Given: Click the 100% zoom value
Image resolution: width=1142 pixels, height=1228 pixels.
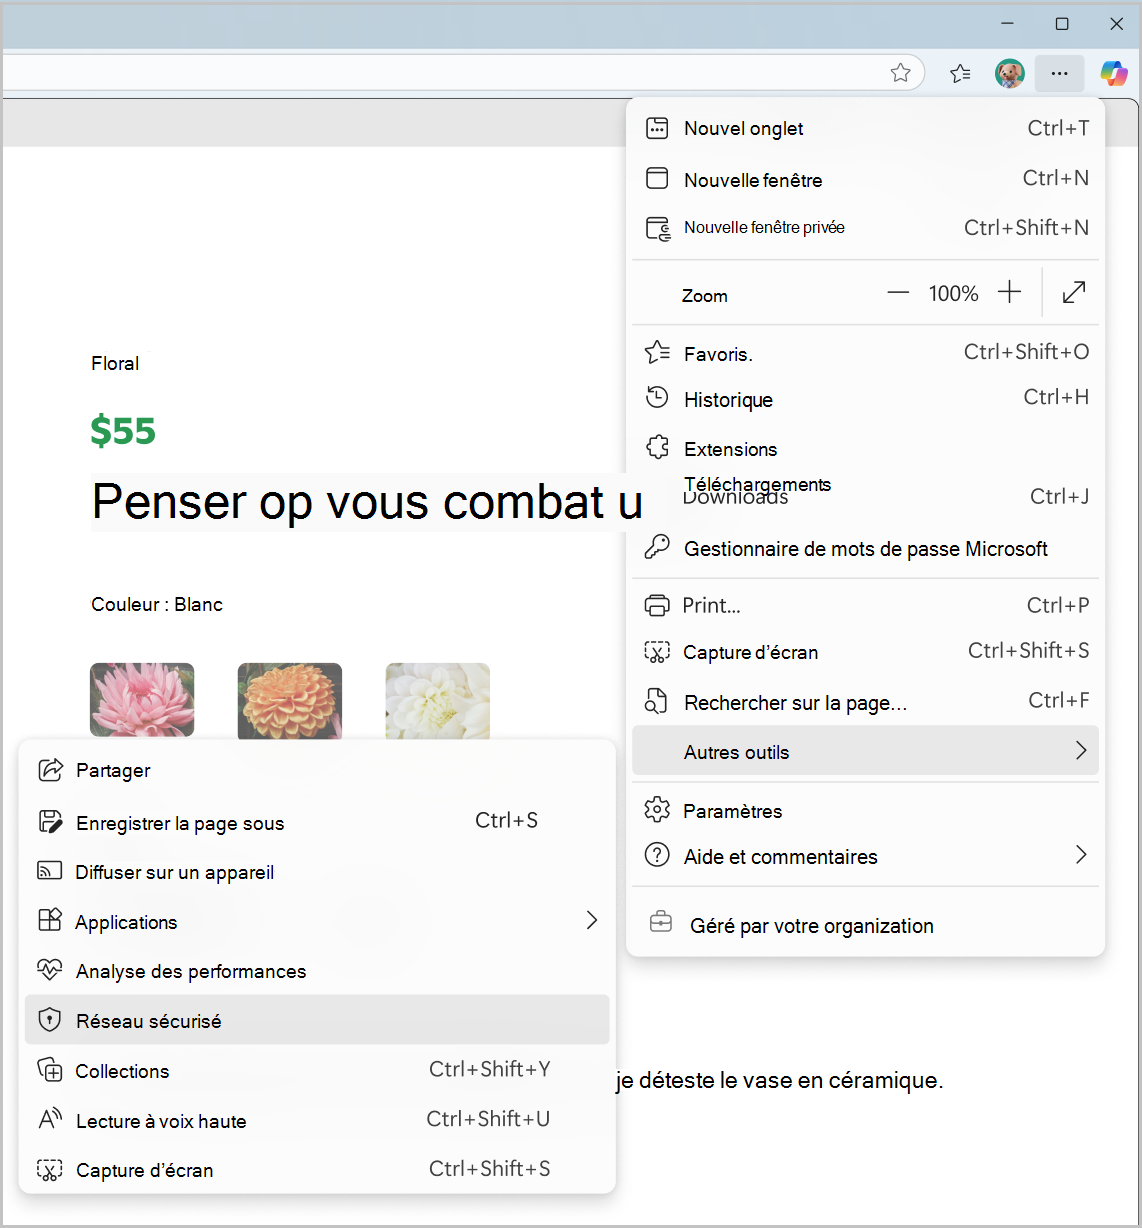Looking at the screenshot, I should [953, 293].
